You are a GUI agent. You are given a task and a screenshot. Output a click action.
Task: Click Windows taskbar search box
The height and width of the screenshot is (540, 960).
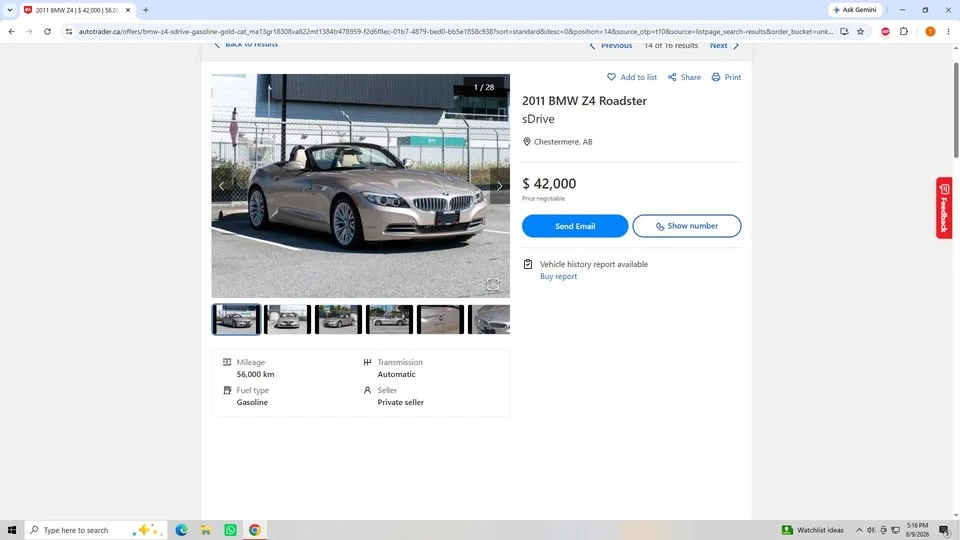(96, 530)
